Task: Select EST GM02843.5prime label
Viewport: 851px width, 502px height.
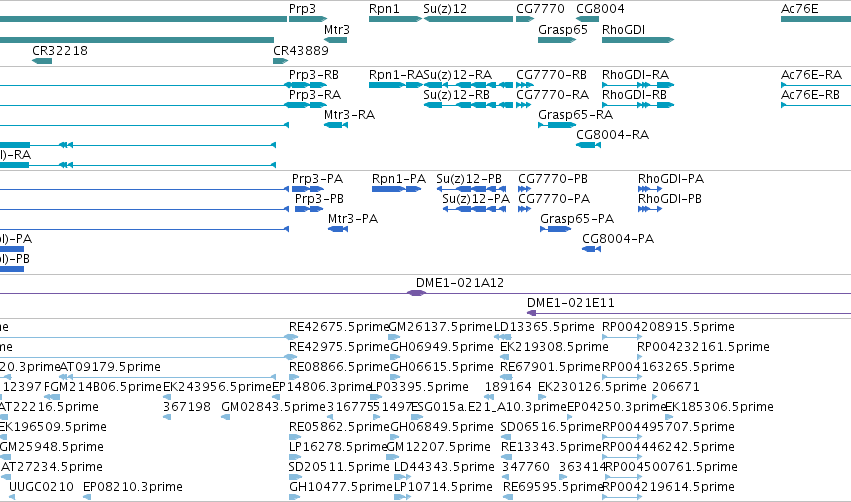Action: [x=274, y=407]
